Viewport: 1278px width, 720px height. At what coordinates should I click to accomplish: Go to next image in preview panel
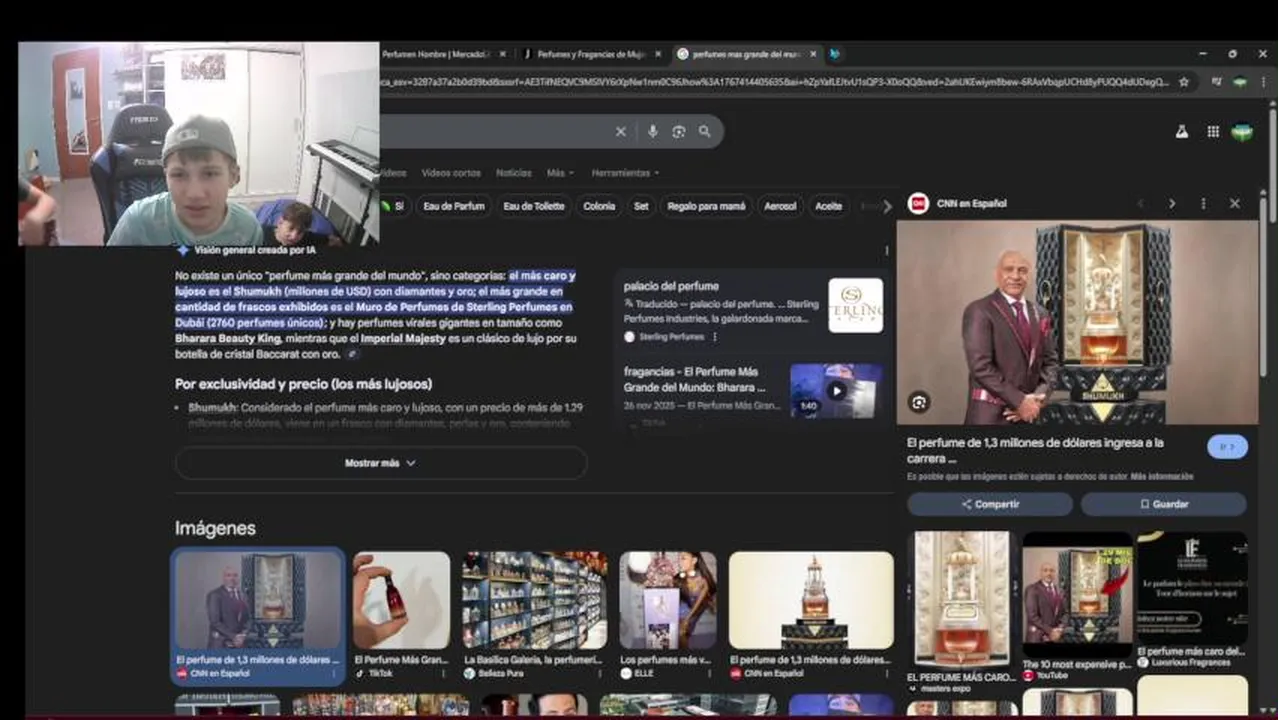click(1172, 204)
